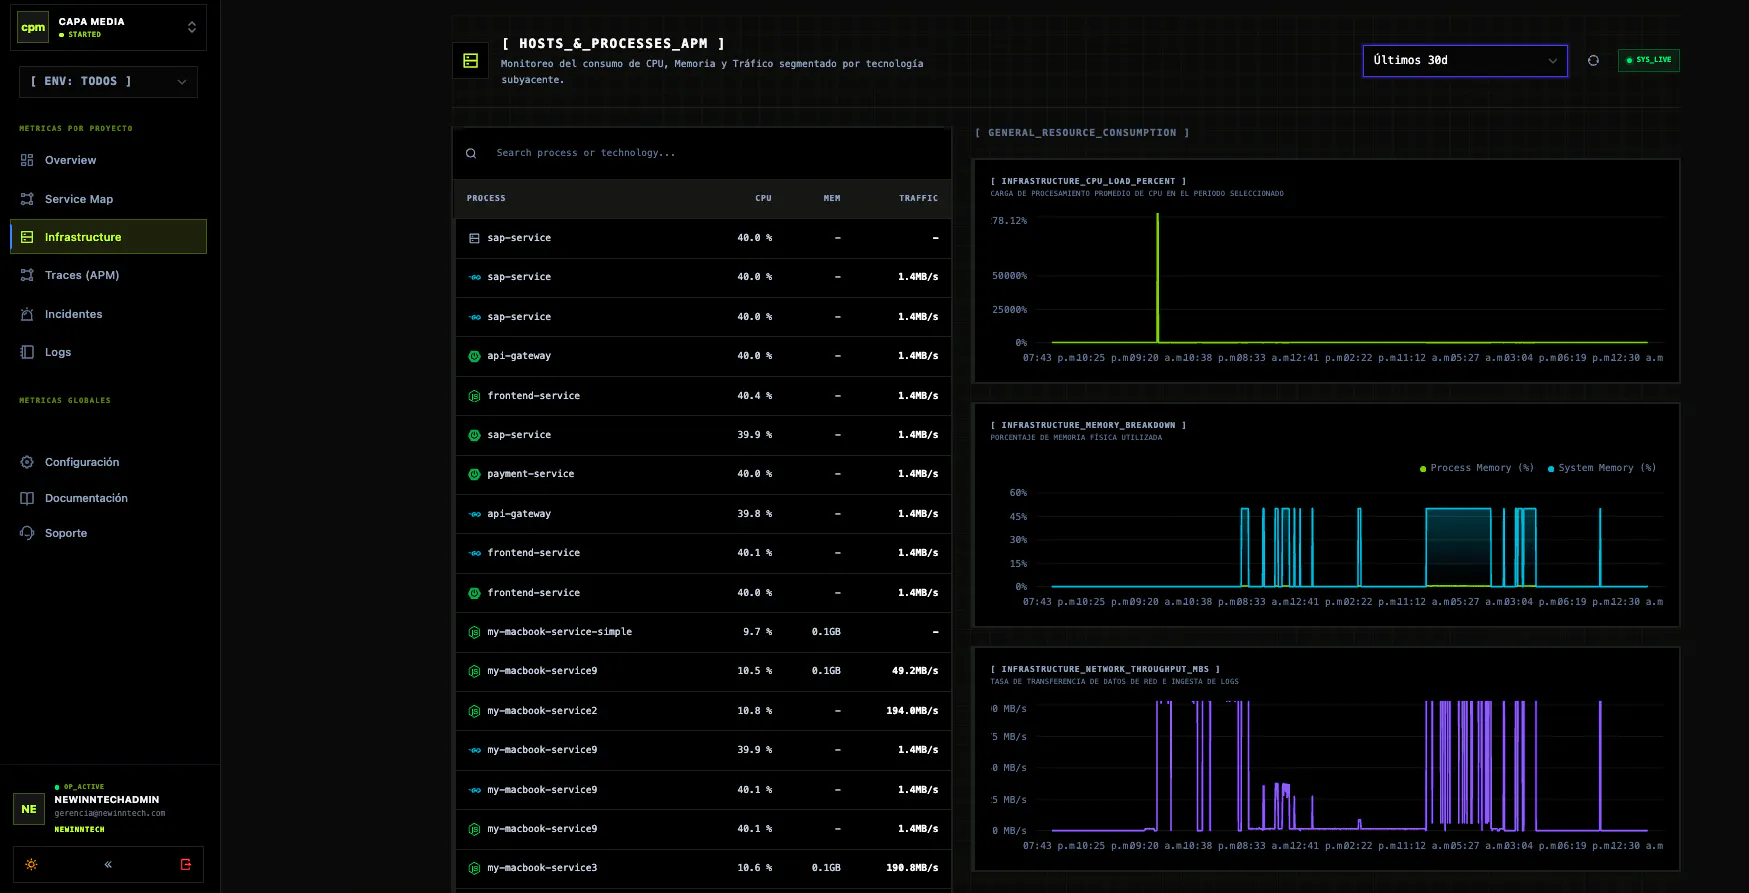Click the NEWINNTECHADMIN user name

click(107, 800)
